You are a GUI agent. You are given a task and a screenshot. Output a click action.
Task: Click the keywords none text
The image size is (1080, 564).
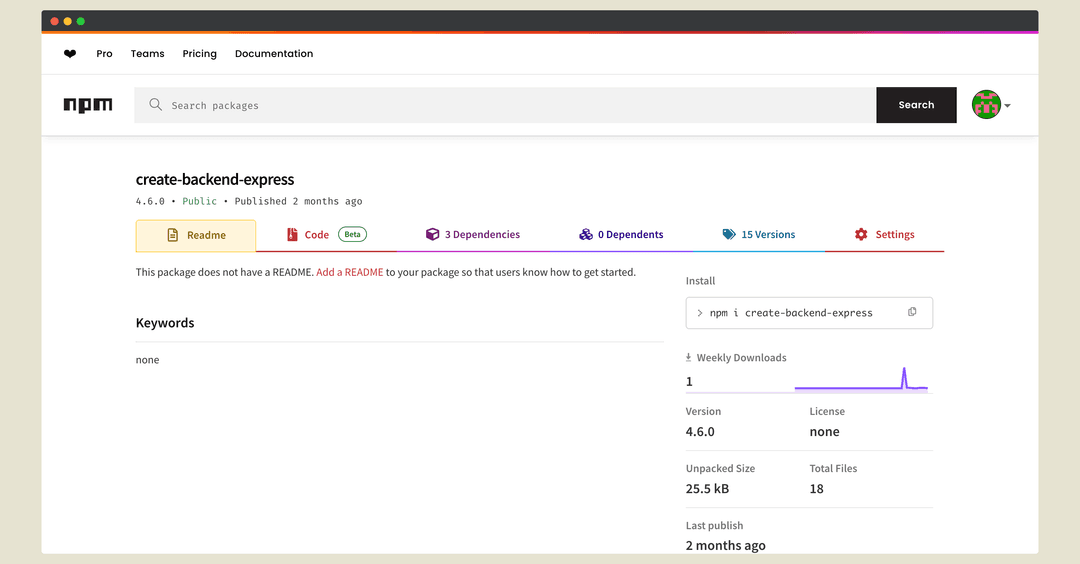[147, 359]
